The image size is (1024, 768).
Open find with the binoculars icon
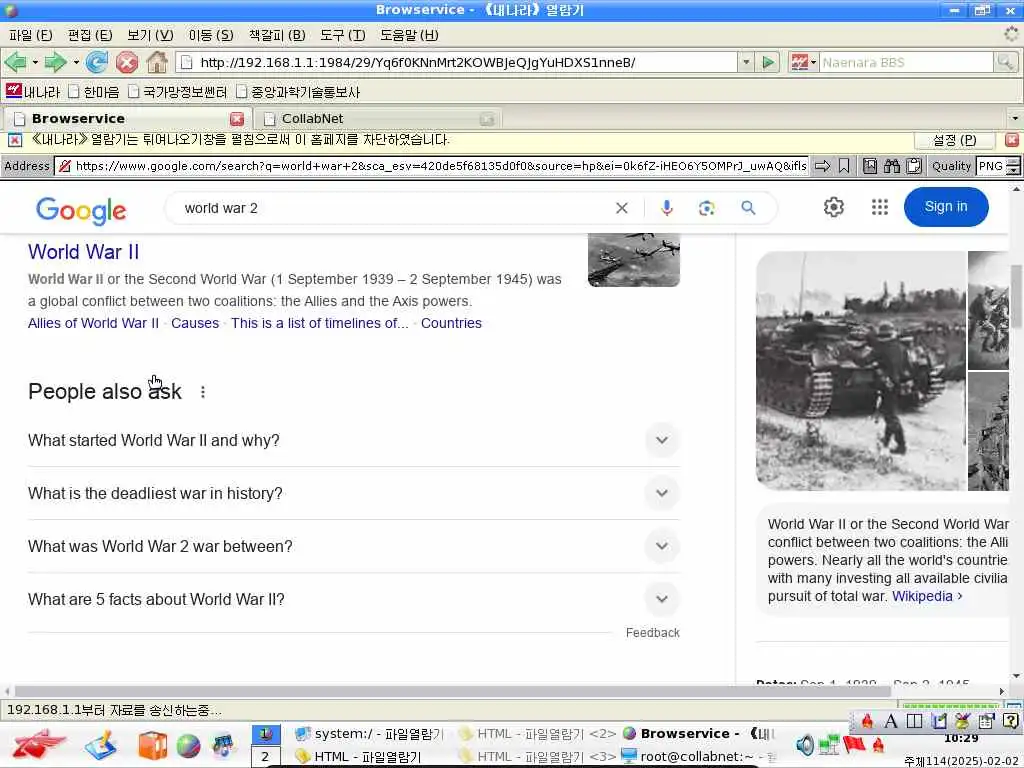pyautogui.click(x=891, y=166)
